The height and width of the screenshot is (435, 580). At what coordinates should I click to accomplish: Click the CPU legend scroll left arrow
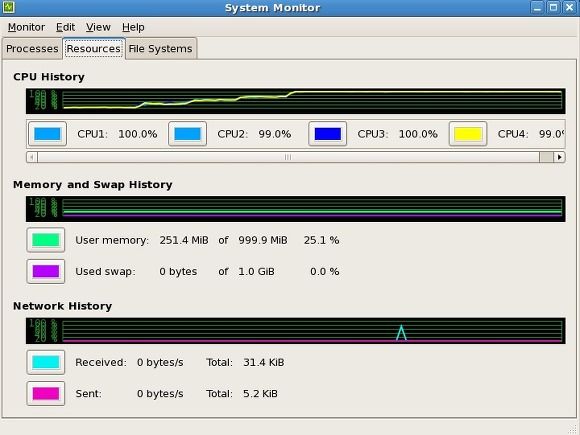coord(32,157)
